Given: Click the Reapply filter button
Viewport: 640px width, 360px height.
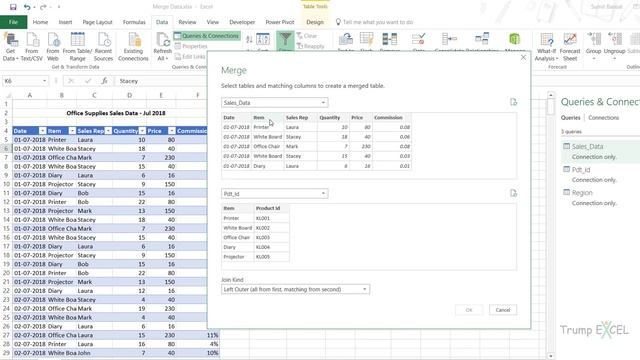Looking at the screenshot, I should [x=311, y=46].
